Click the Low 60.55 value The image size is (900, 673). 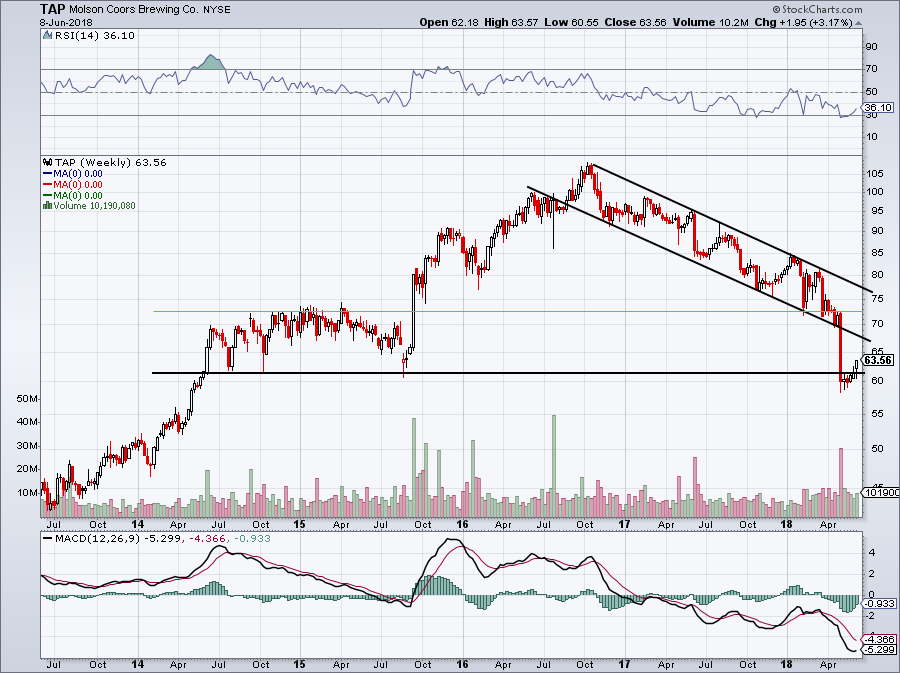(x=571, y=22)
